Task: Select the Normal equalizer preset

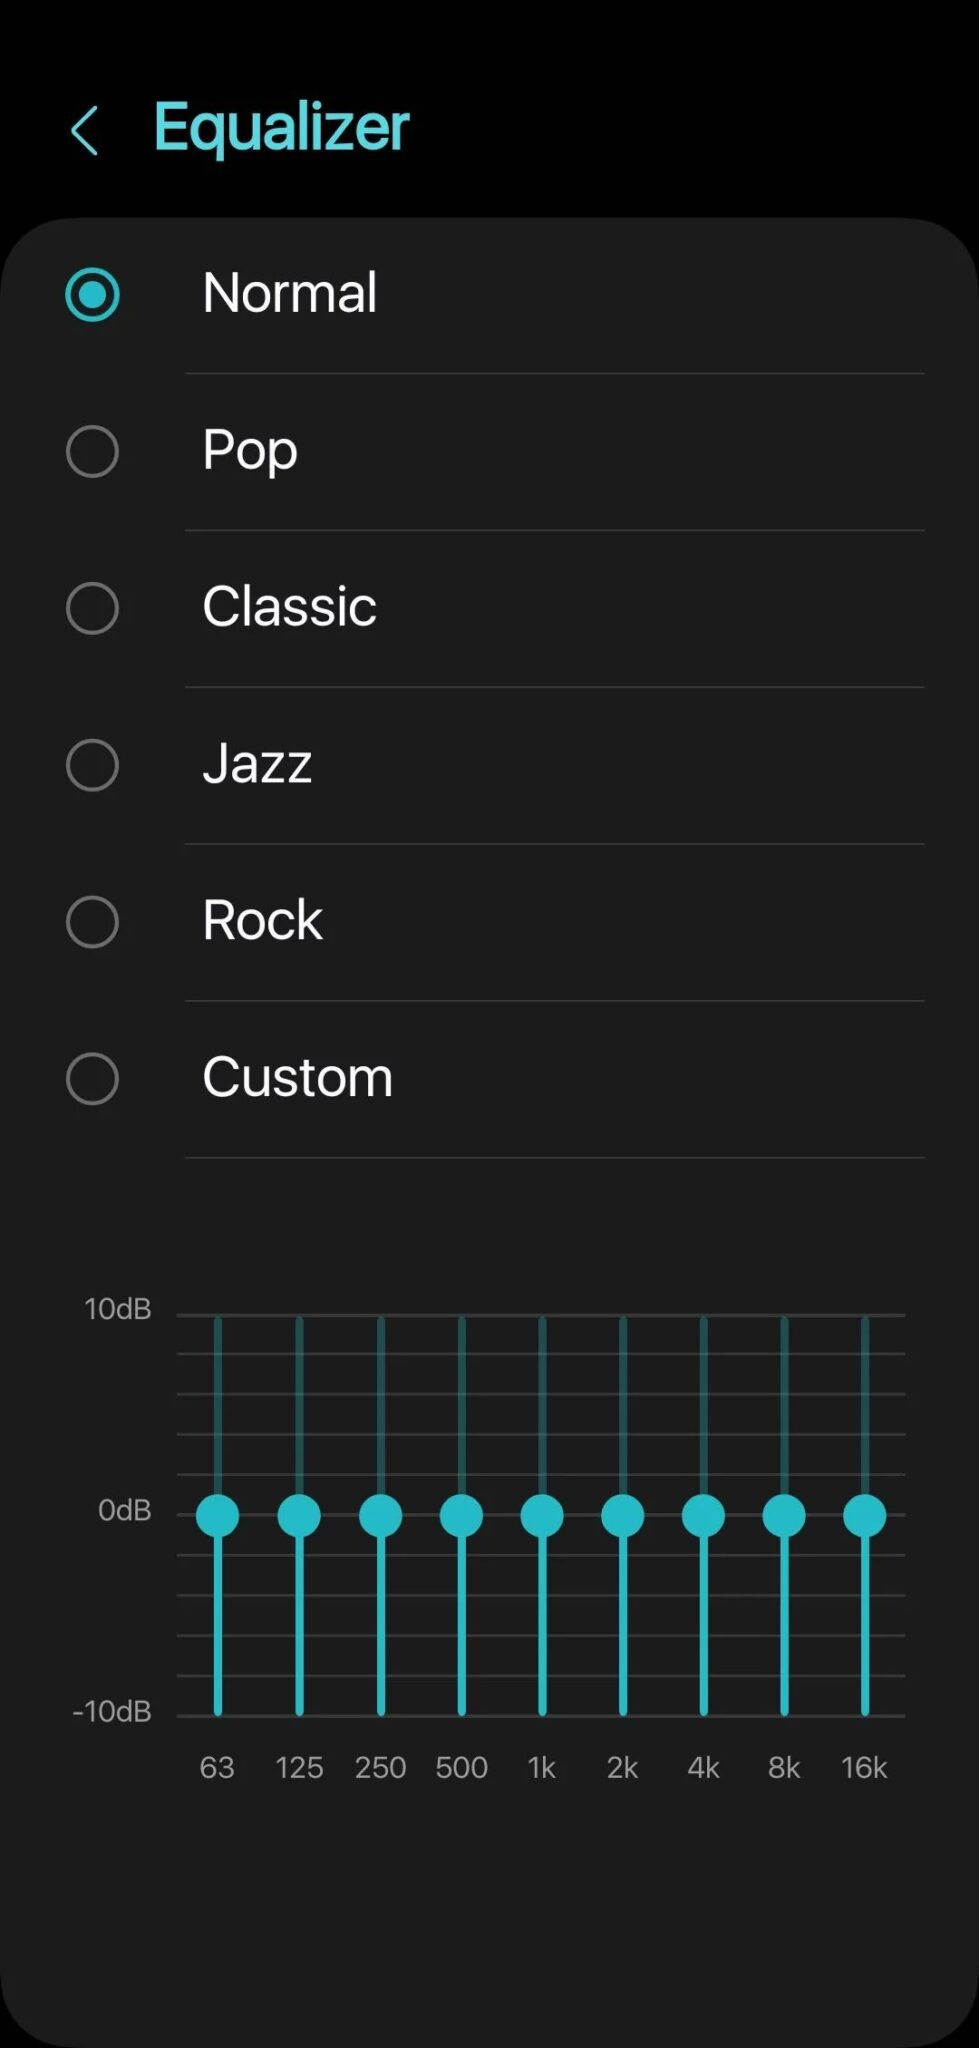Action: coord(93,294)
